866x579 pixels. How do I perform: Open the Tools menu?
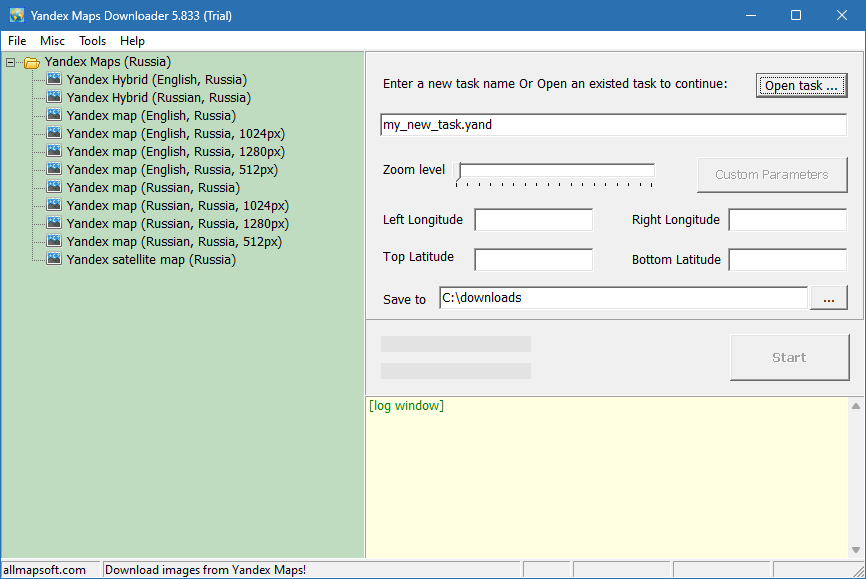tap(92, 41)
